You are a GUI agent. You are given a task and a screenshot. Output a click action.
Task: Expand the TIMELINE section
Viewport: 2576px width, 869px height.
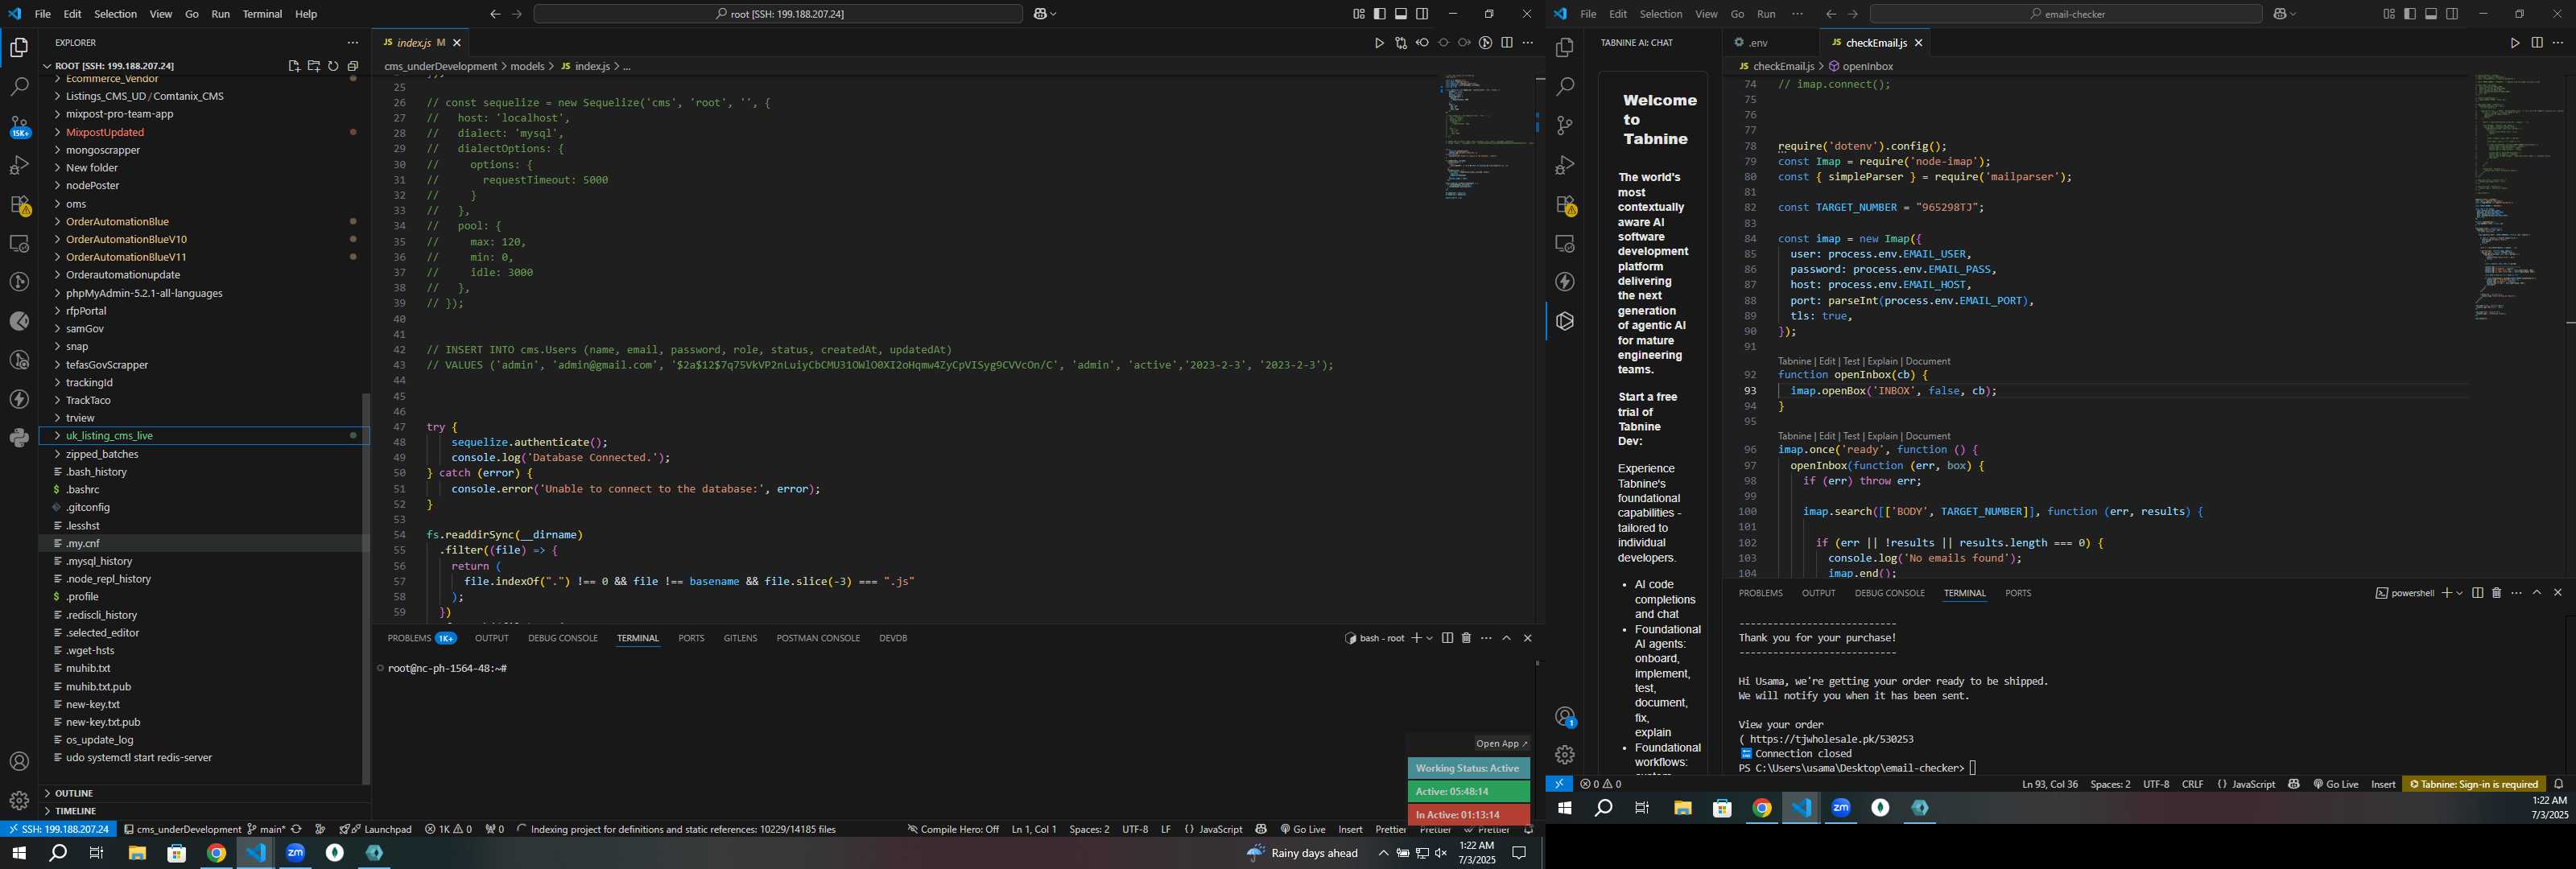(204, 811)
